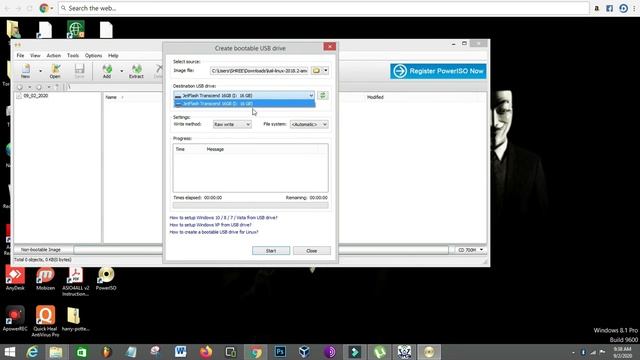
Task: Open the File menu in PowerISO
Action: pyautogui.click(x=20, y=56)
